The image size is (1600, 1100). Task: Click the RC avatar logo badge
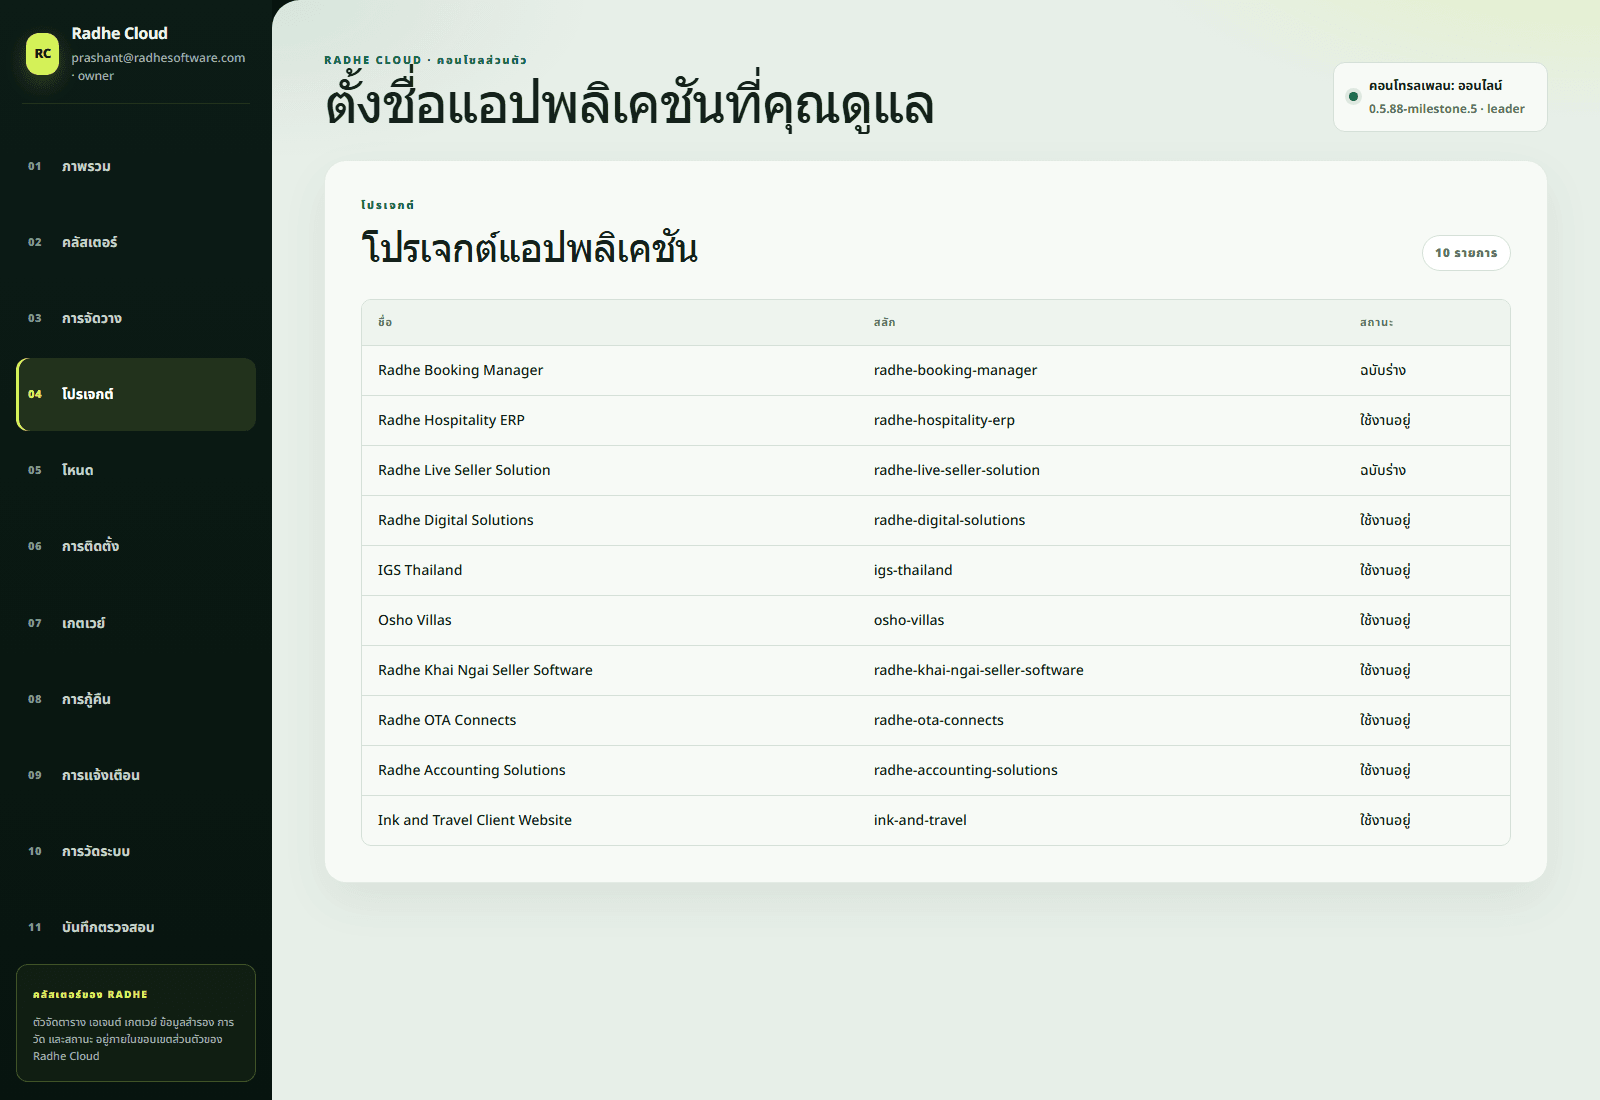pyautogui.click(x=43, y=54)
